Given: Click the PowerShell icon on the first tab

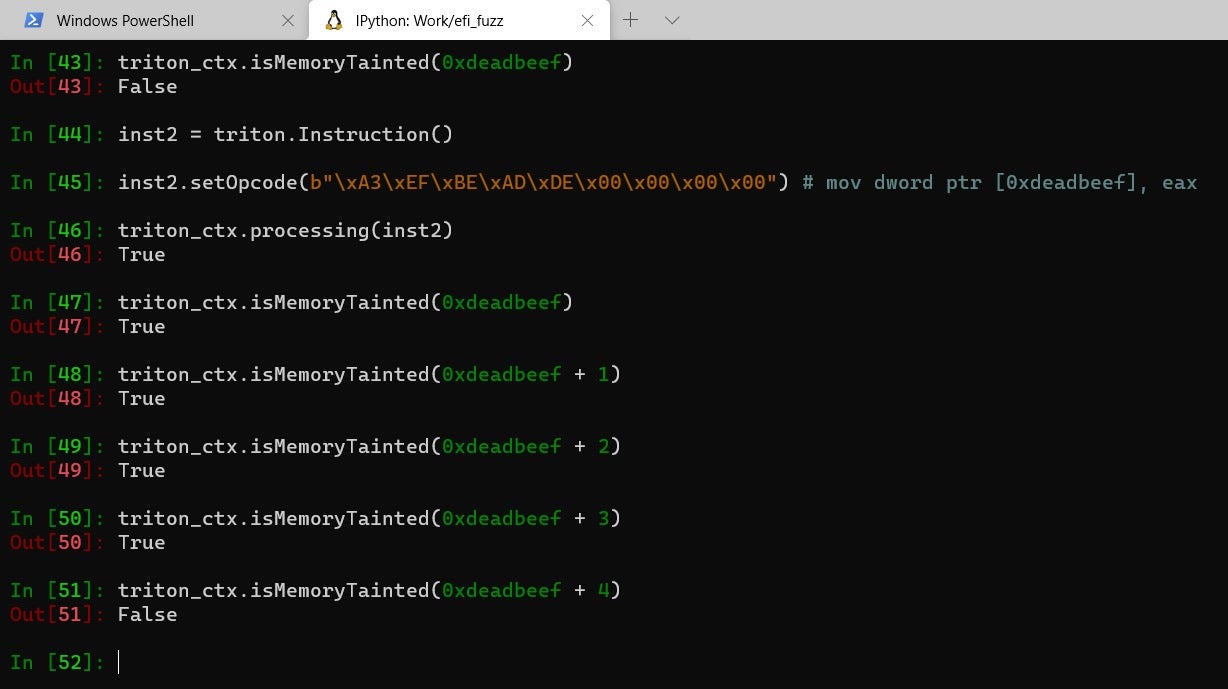Looking at the screenshot, I should click(x=34, y=20).
